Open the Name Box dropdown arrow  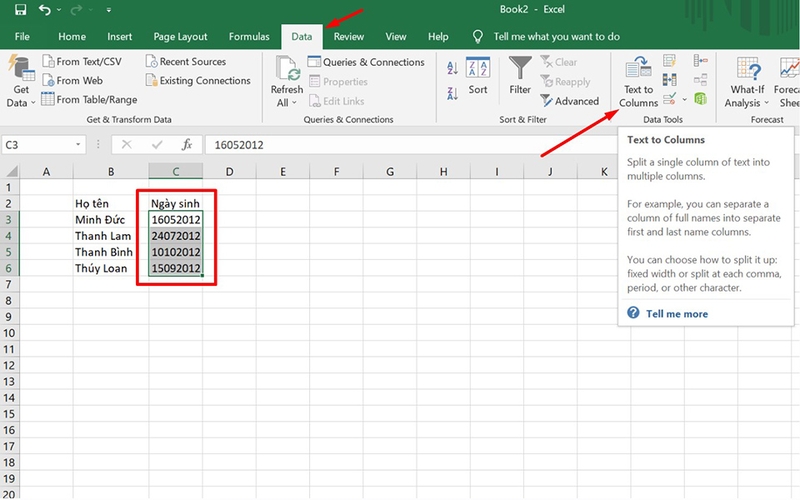click(x=78, y=145)
